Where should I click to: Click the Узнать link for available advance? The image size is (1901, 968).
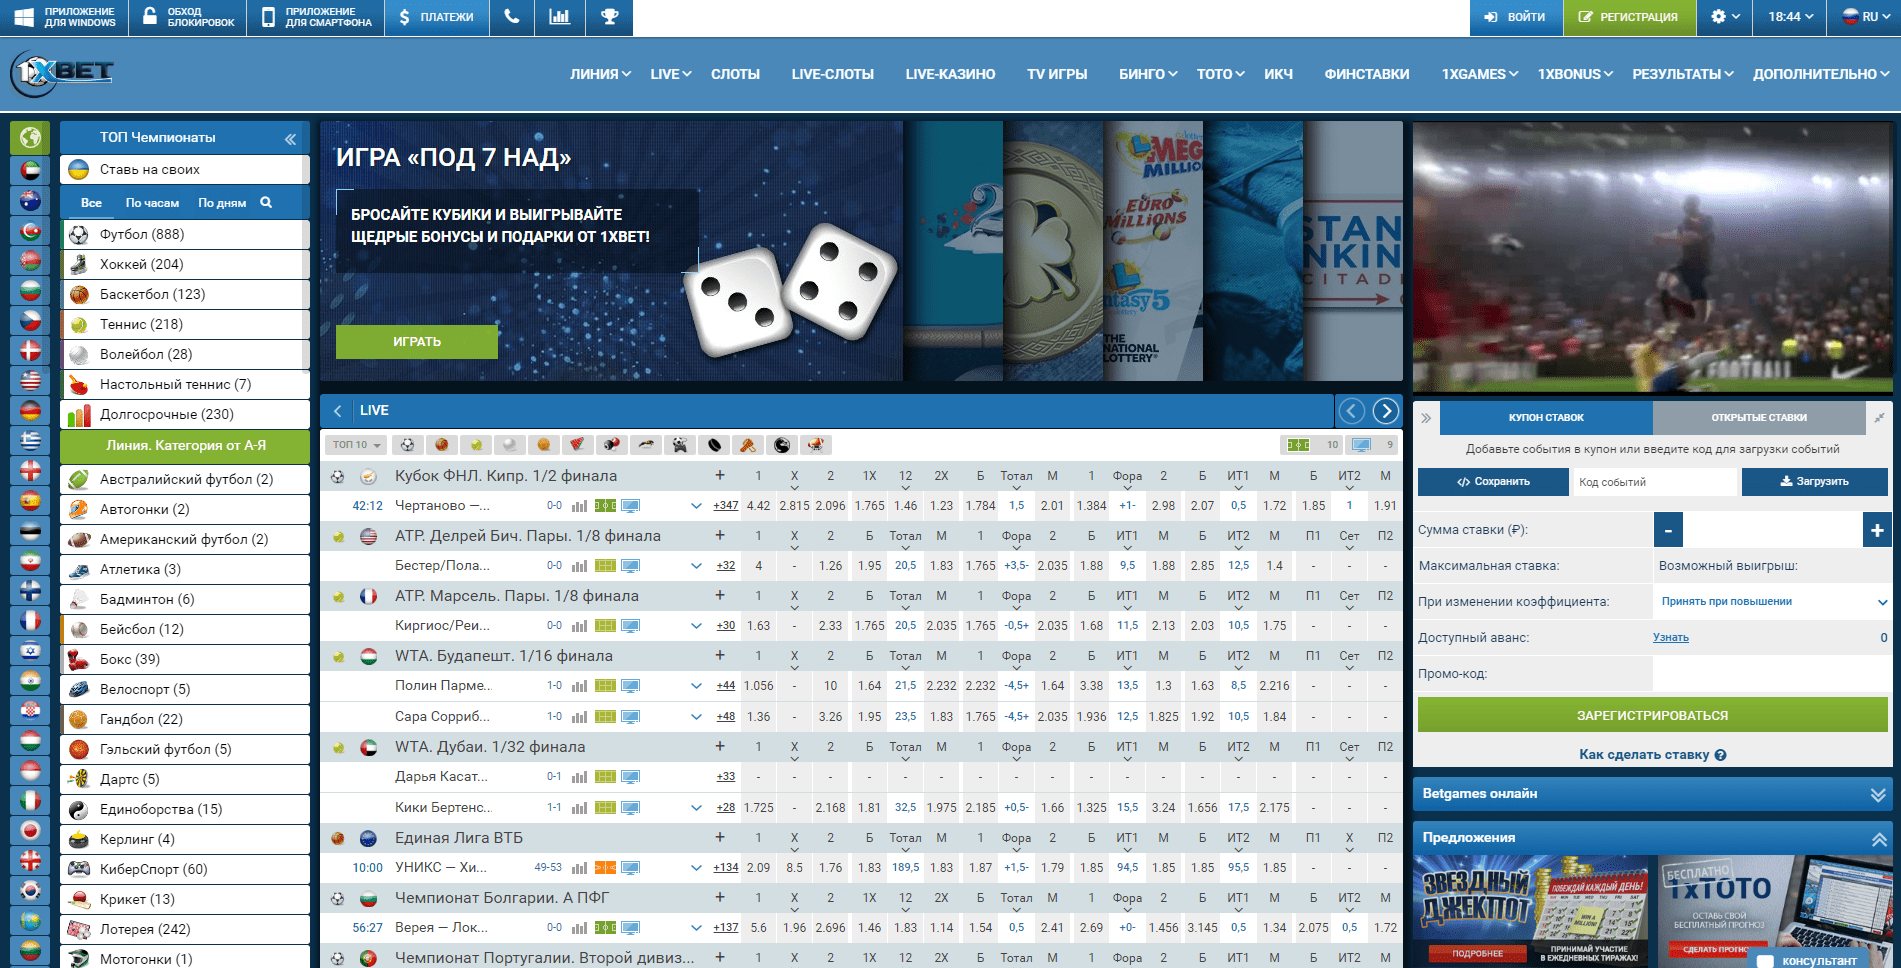coord(1671,638)
